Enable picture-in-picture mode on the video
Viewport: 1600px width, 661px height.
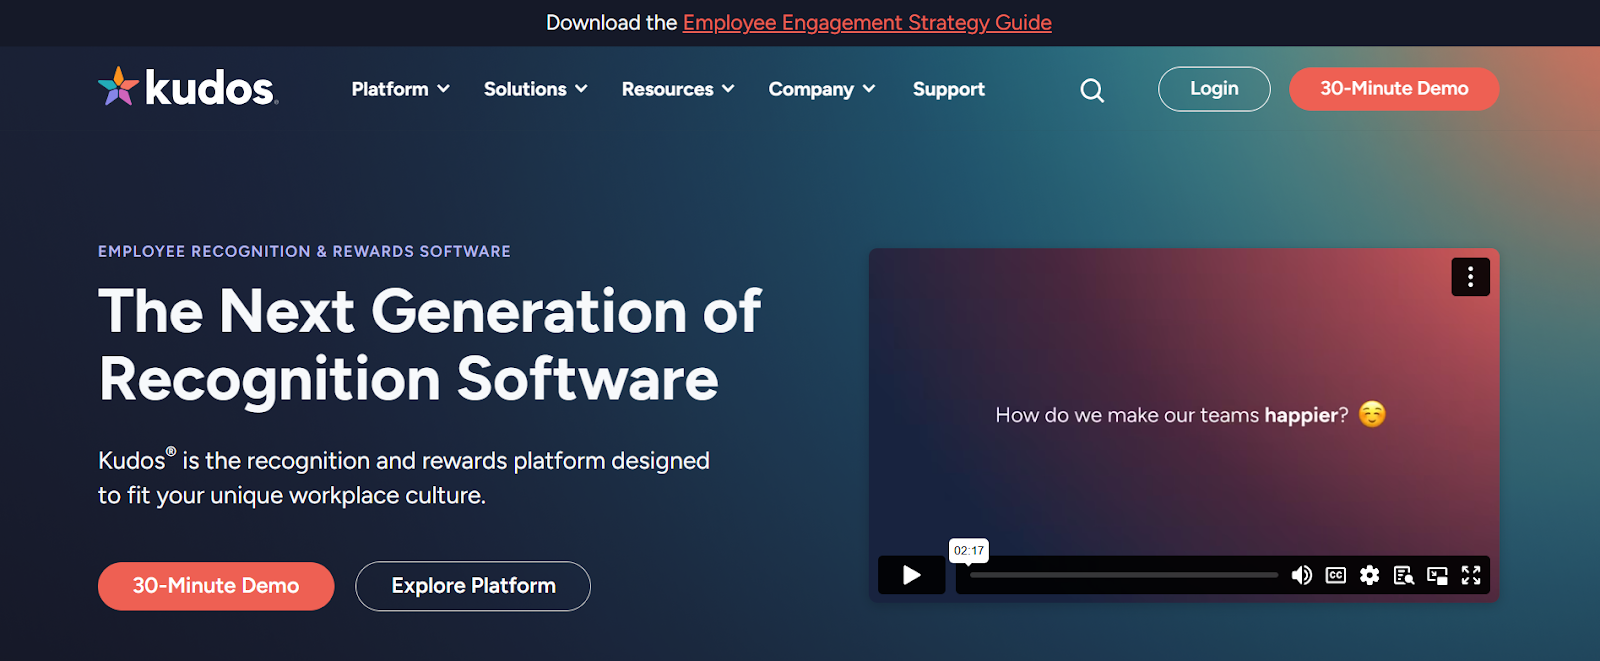1437,575
